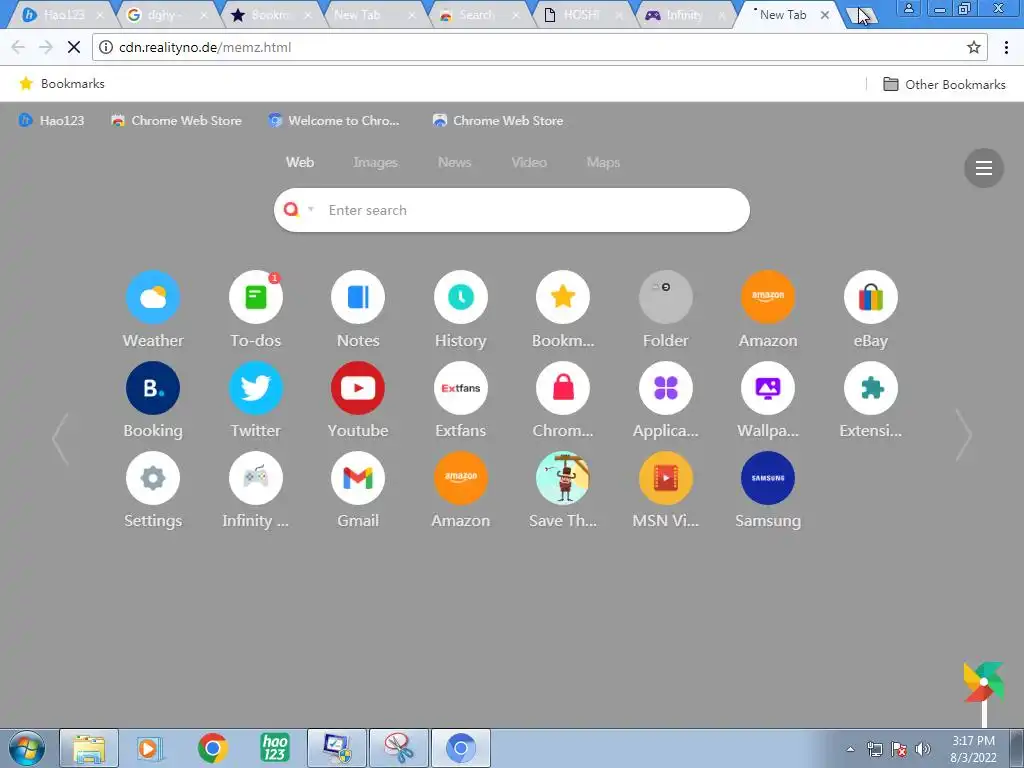The image size is (1024, 768).
Task: Click the Amazon icon beside eBay
Action: coord(768,297)
